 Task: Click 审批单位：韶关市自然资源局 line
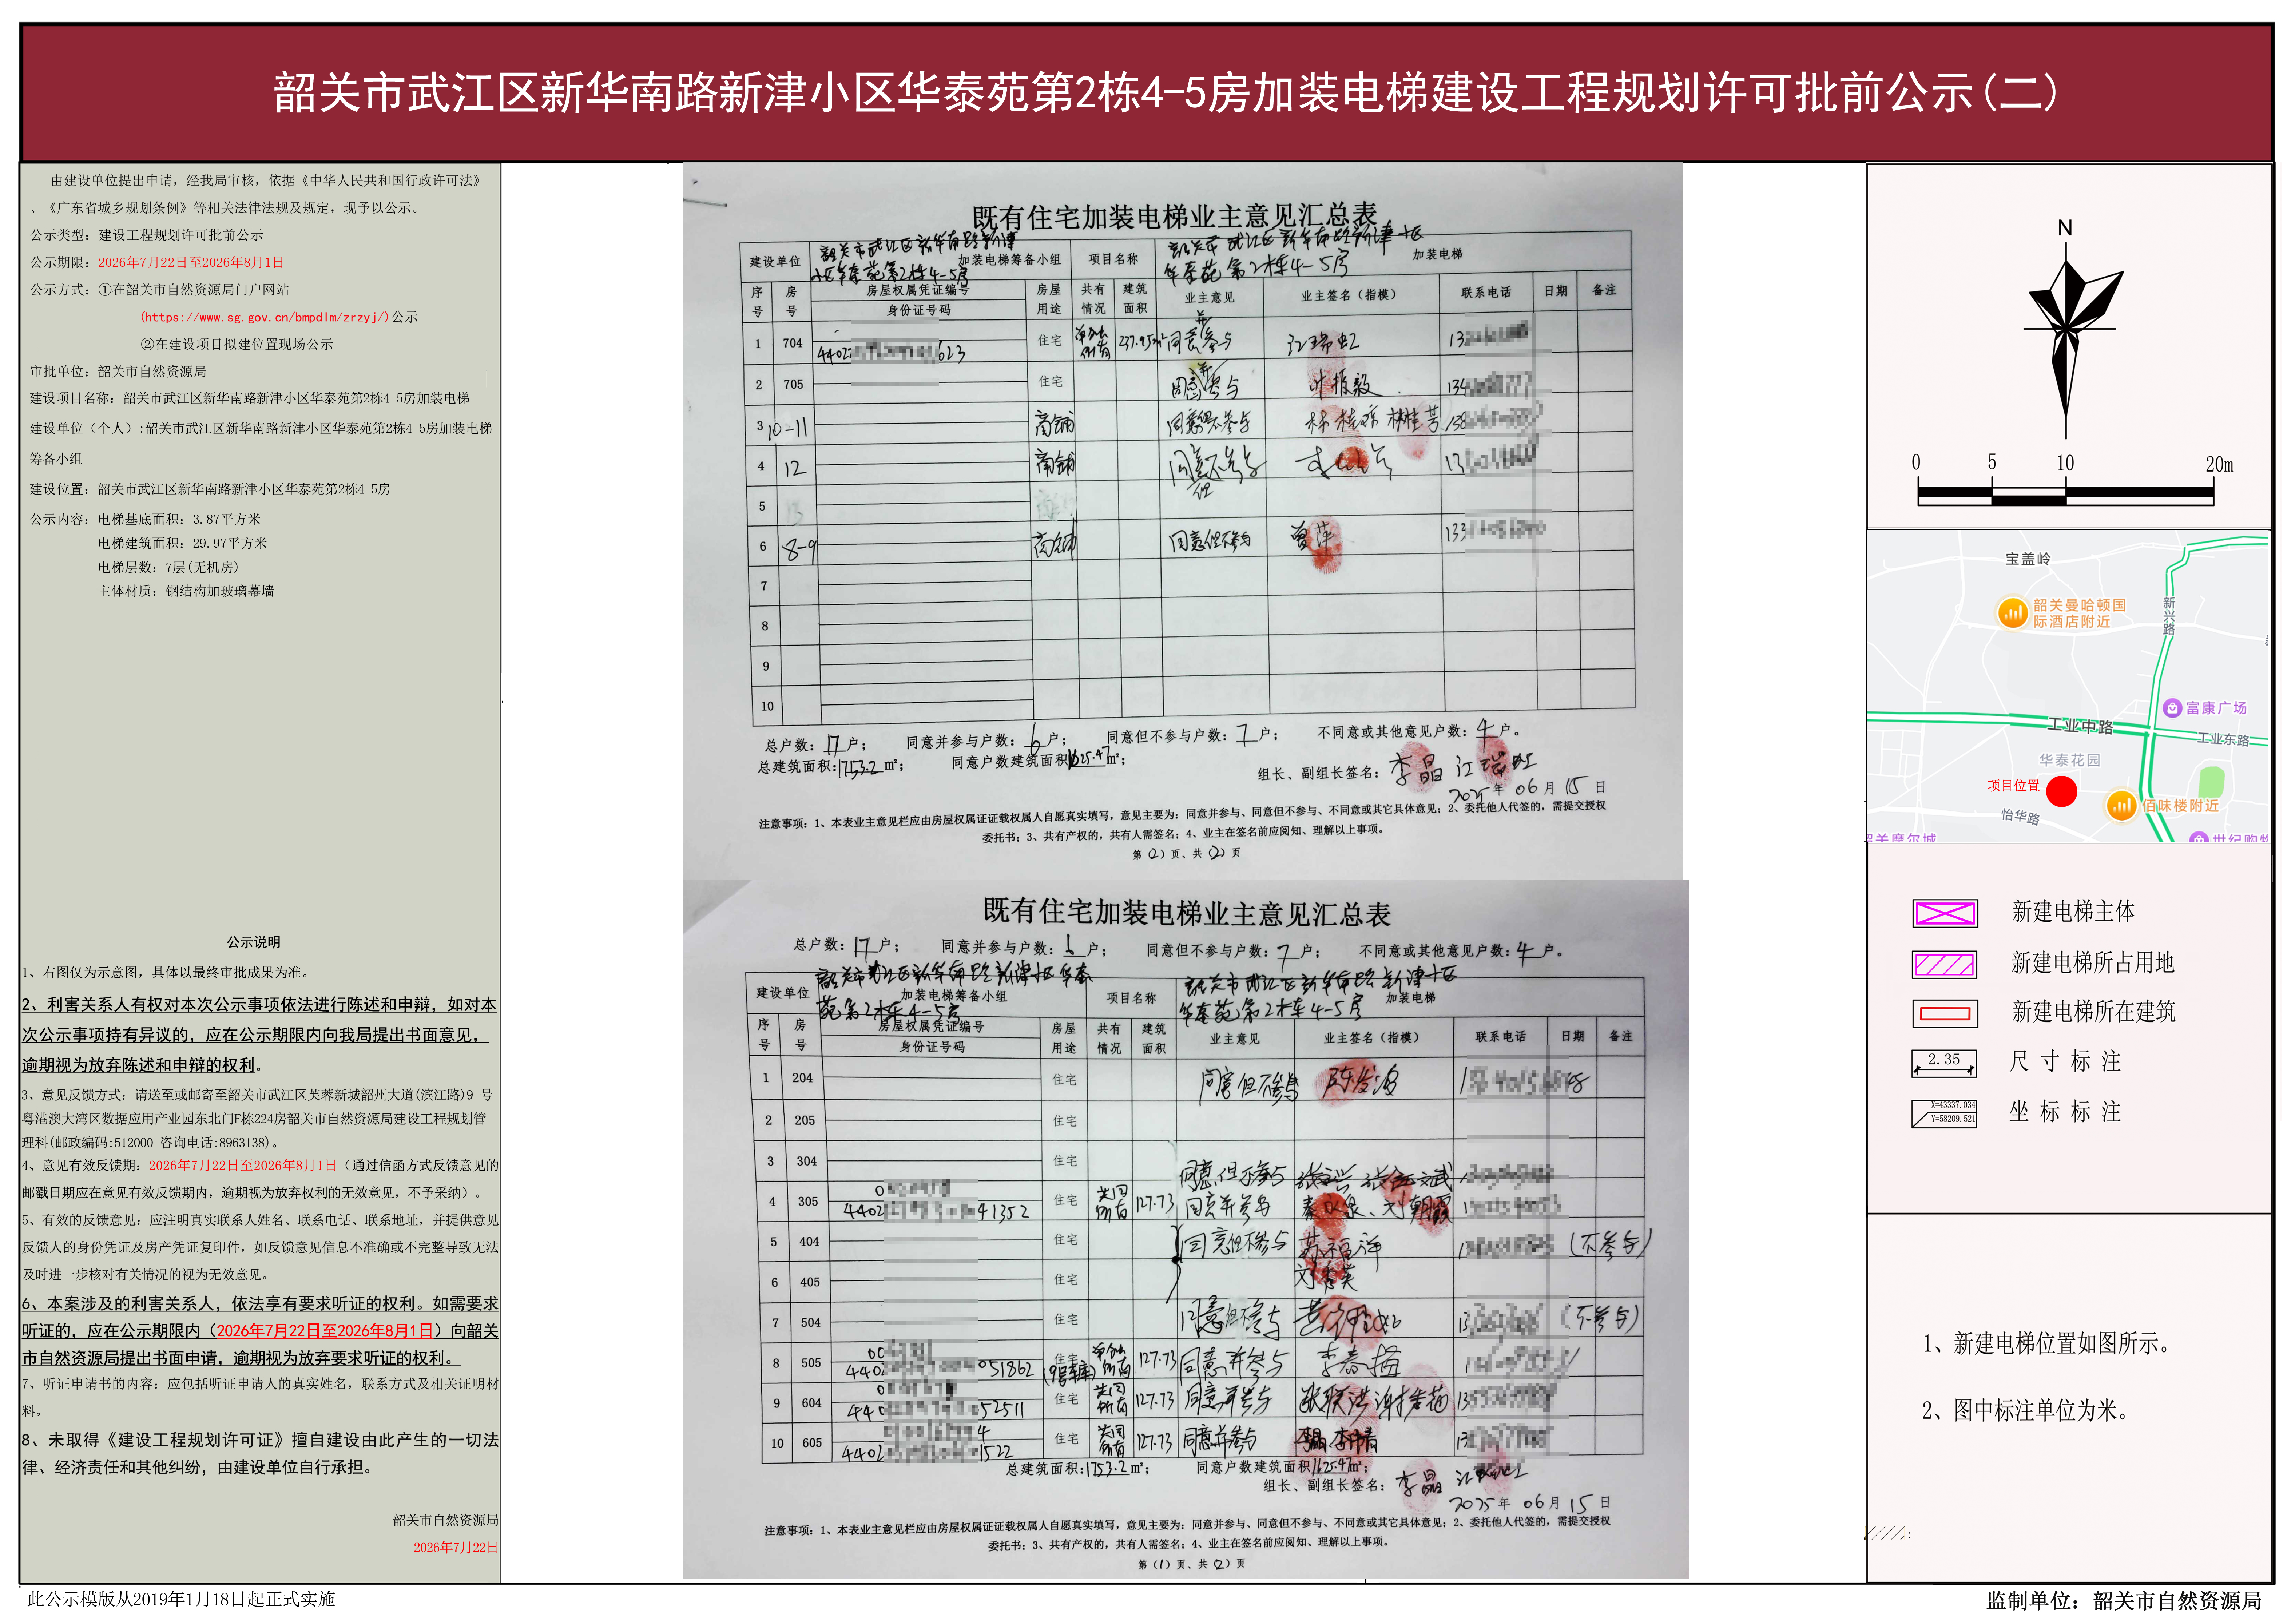point(118,371)
